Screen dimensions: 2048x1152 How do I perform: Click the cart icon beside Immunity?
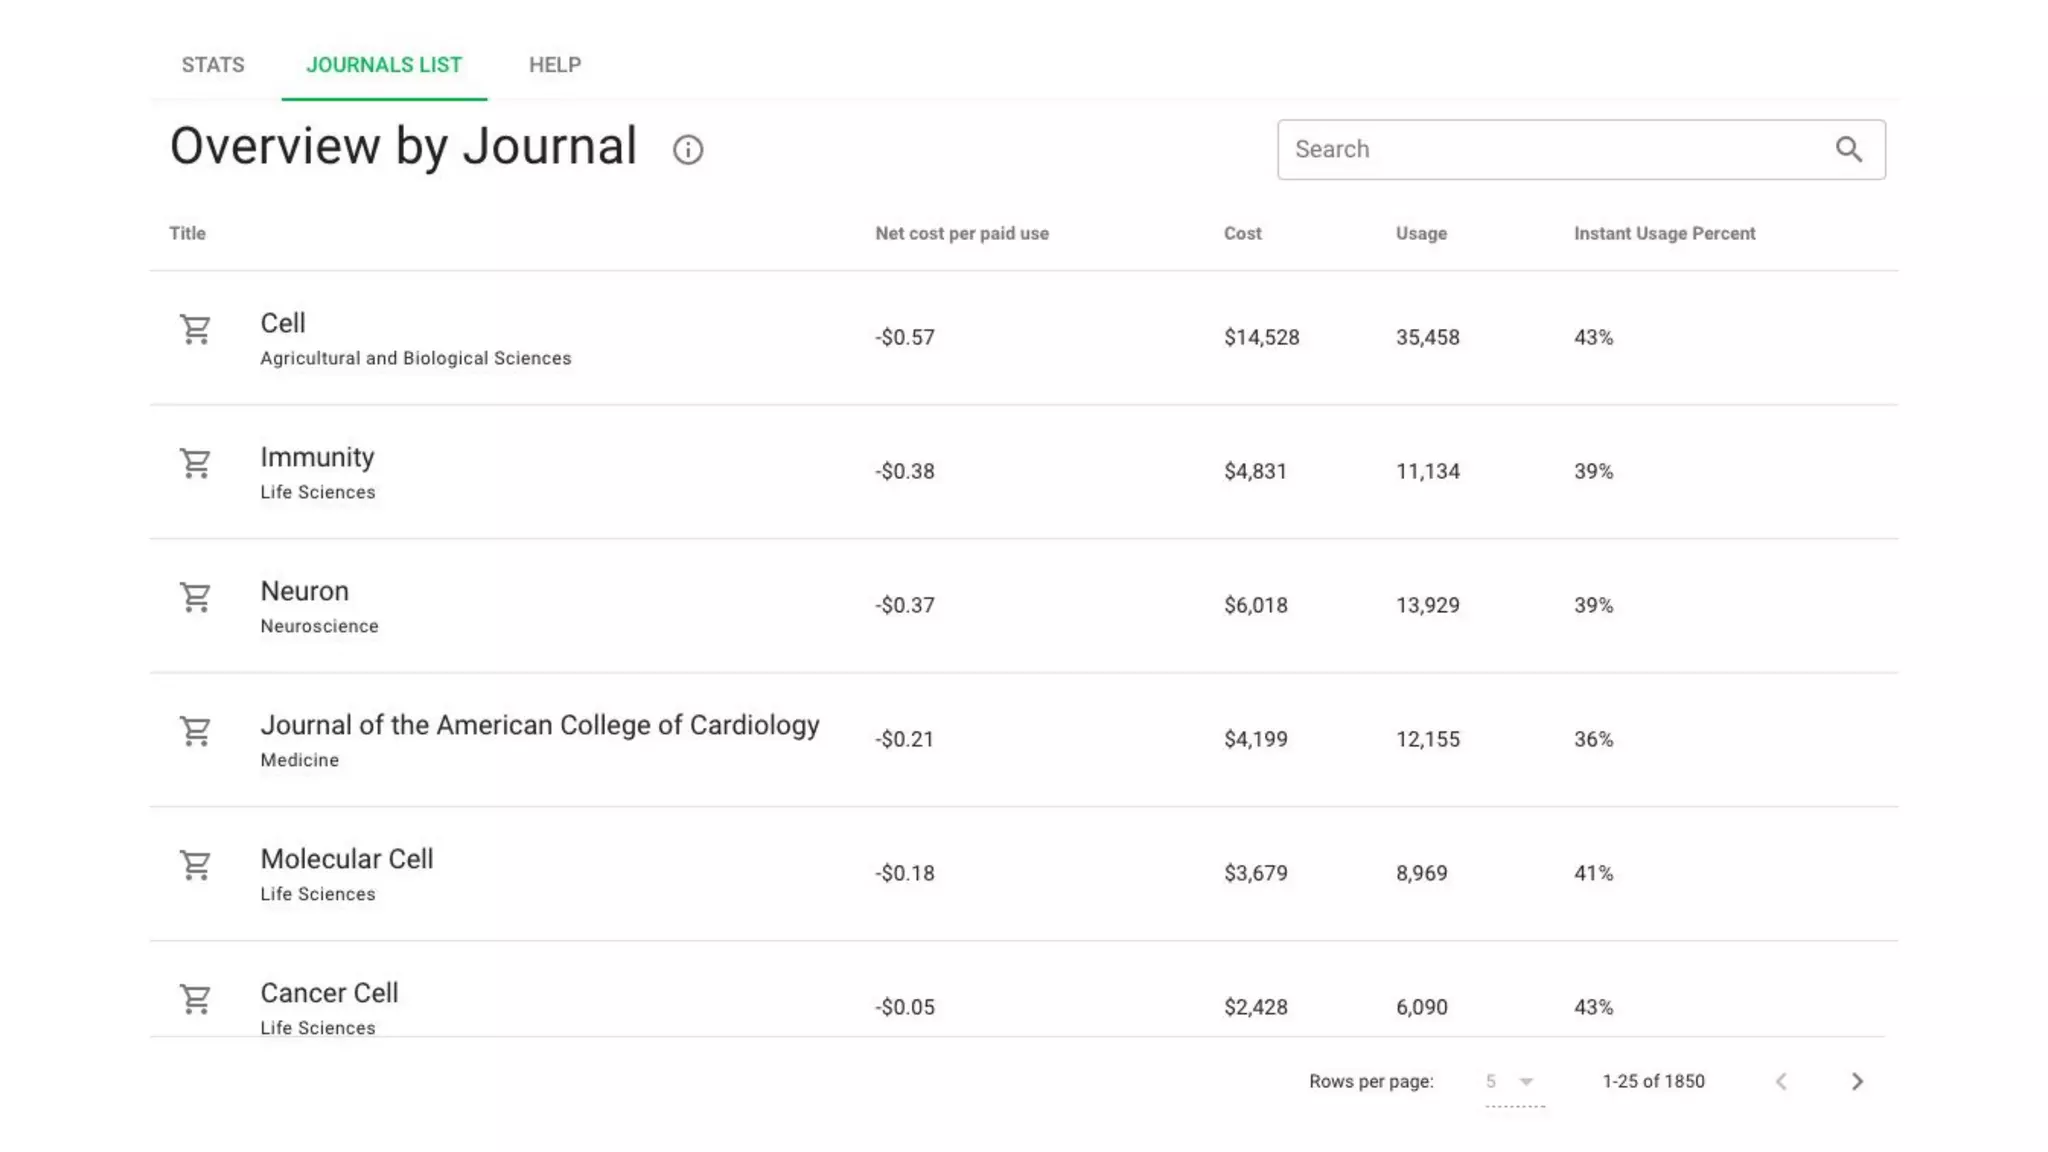[x=195, y=463]
